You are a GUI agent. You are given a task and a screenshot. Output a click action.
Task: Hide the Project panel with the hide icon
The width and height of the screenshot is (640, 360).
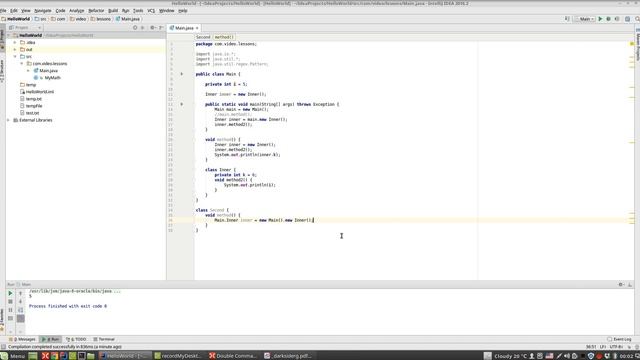161,28
